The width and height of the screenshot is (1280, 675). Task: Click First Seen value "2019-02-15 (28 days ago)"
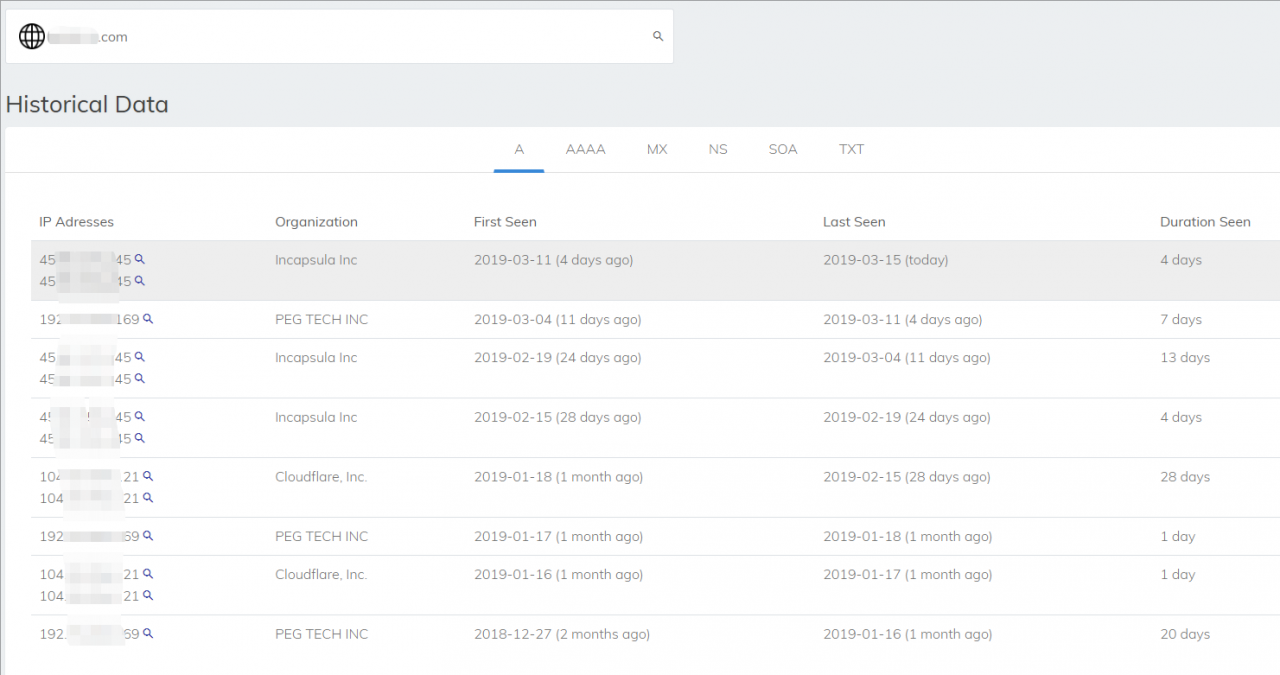[558, 417]
